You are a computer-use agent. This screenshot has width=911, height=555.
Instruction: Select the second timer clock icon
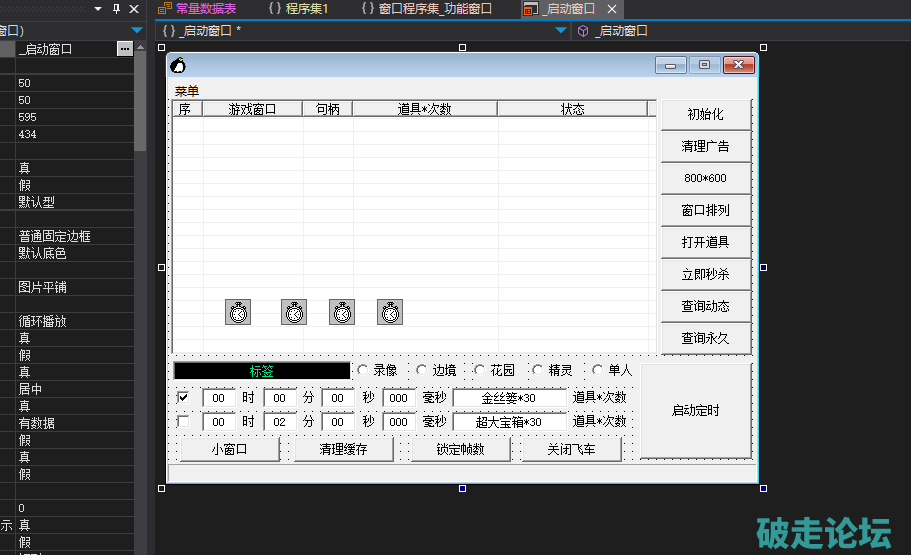tap(294, 312)
